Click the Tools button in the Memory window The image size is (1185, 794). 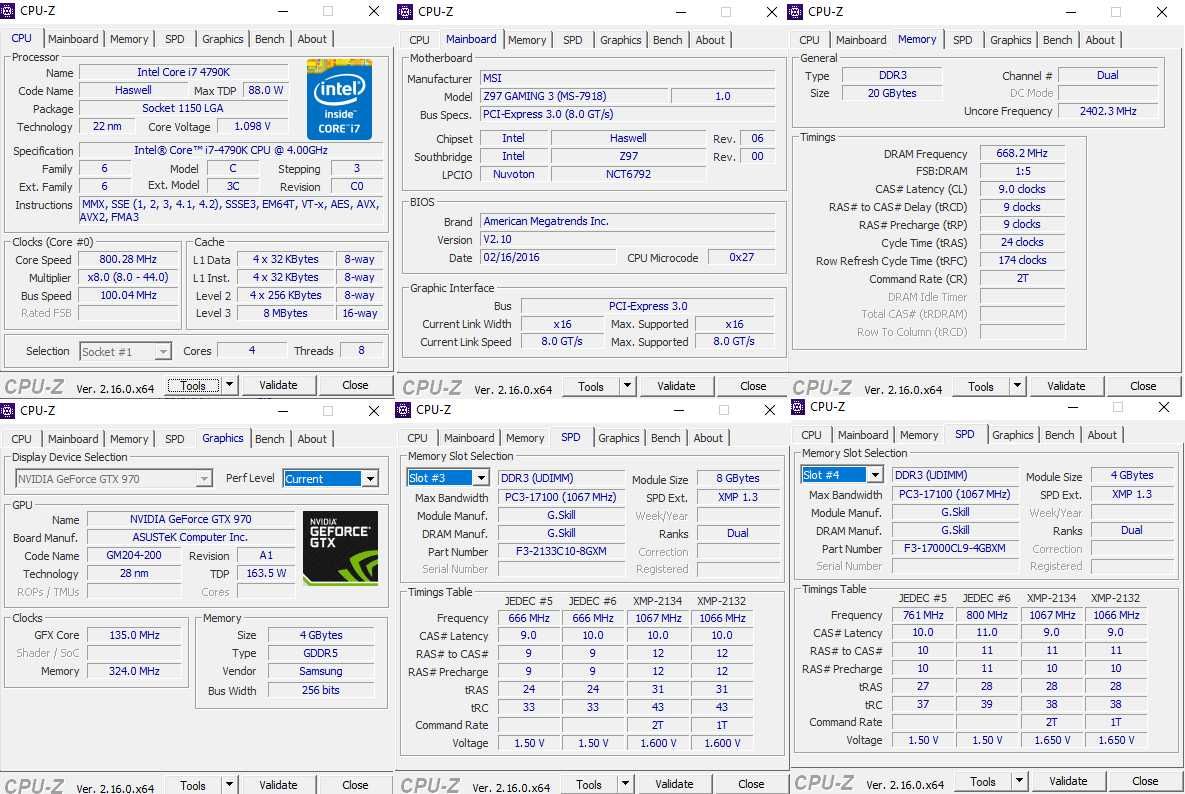click(980, 386)
